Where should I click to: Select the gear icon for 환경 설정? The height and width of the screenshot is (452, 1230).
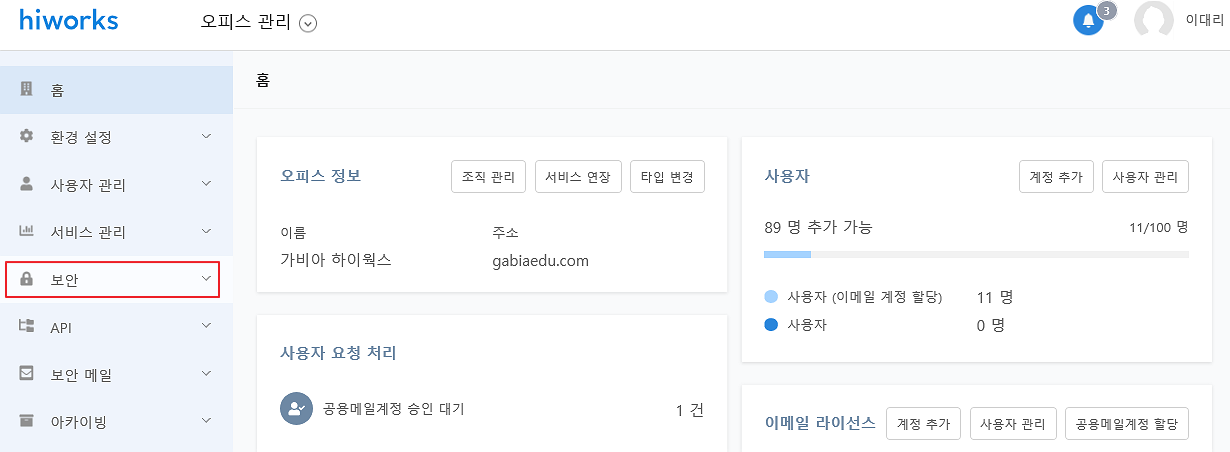pyautogui.click(x=27, y=136)
